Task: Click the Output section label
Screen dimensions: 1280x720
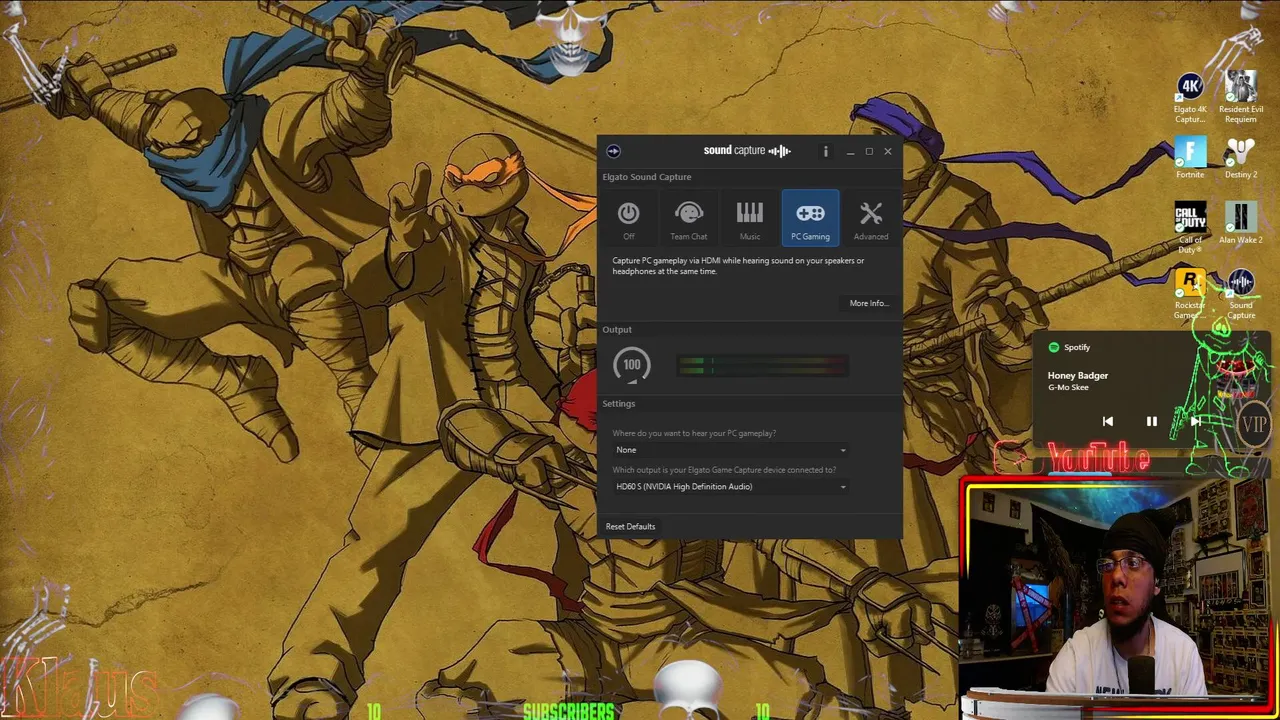Action: 617,329
